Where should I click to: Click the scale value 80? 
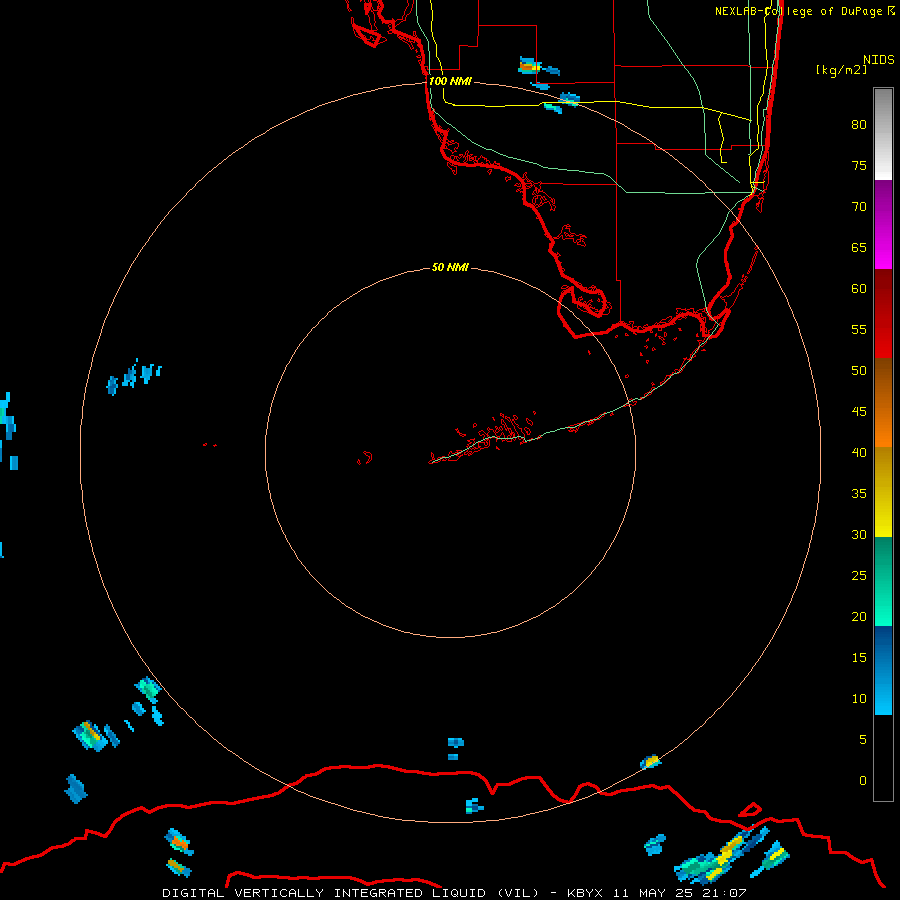coord(859,125)
